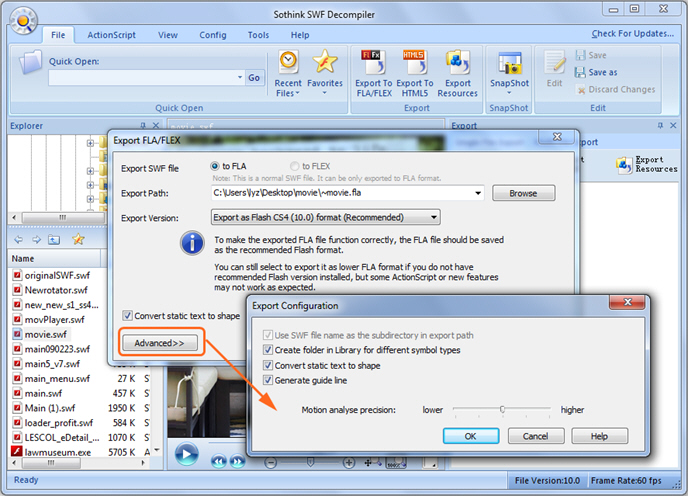This screenshot has height=496, width=688.
Task: Adjust the Motion analyse precision slider
Action: (x=502, y=409)
